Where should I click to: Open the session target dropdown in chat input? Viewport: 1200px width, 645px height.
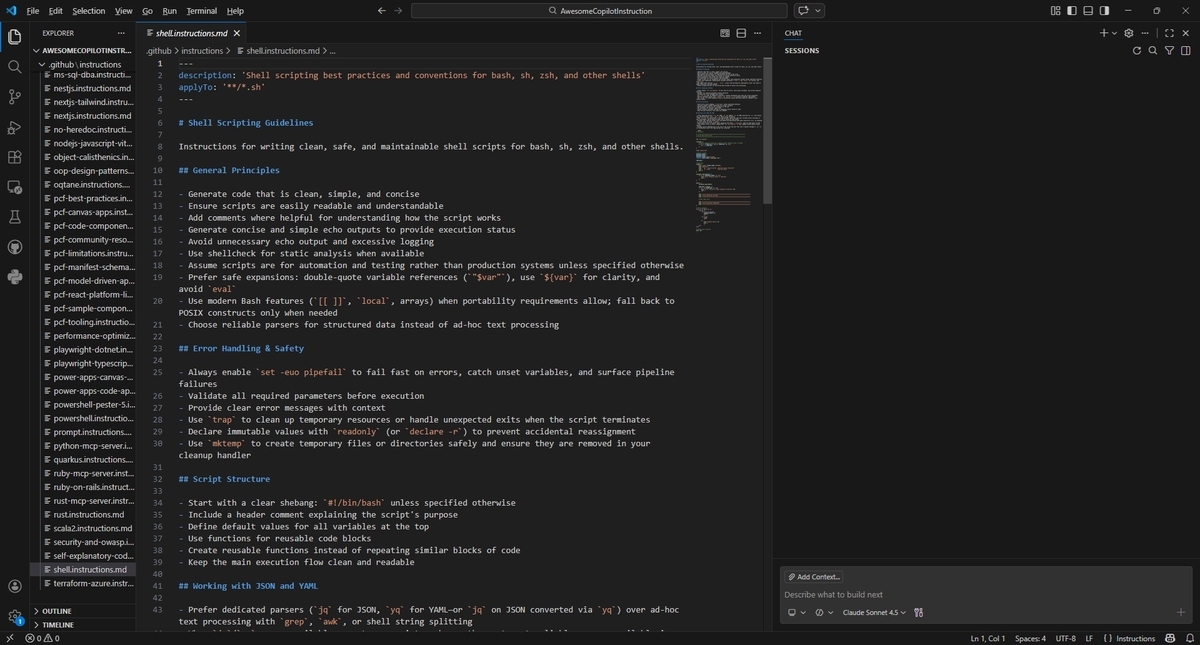coord(797,613)
